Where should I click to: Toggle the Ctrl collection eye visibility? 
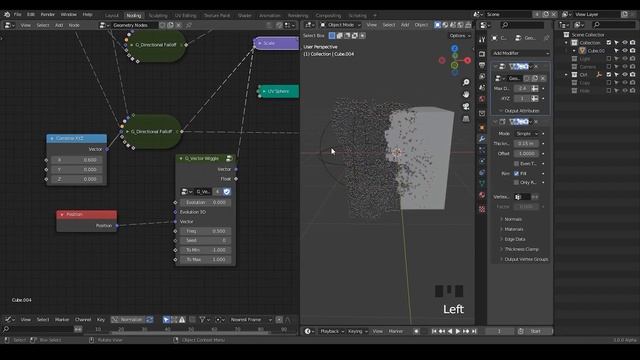click(625, 75)
